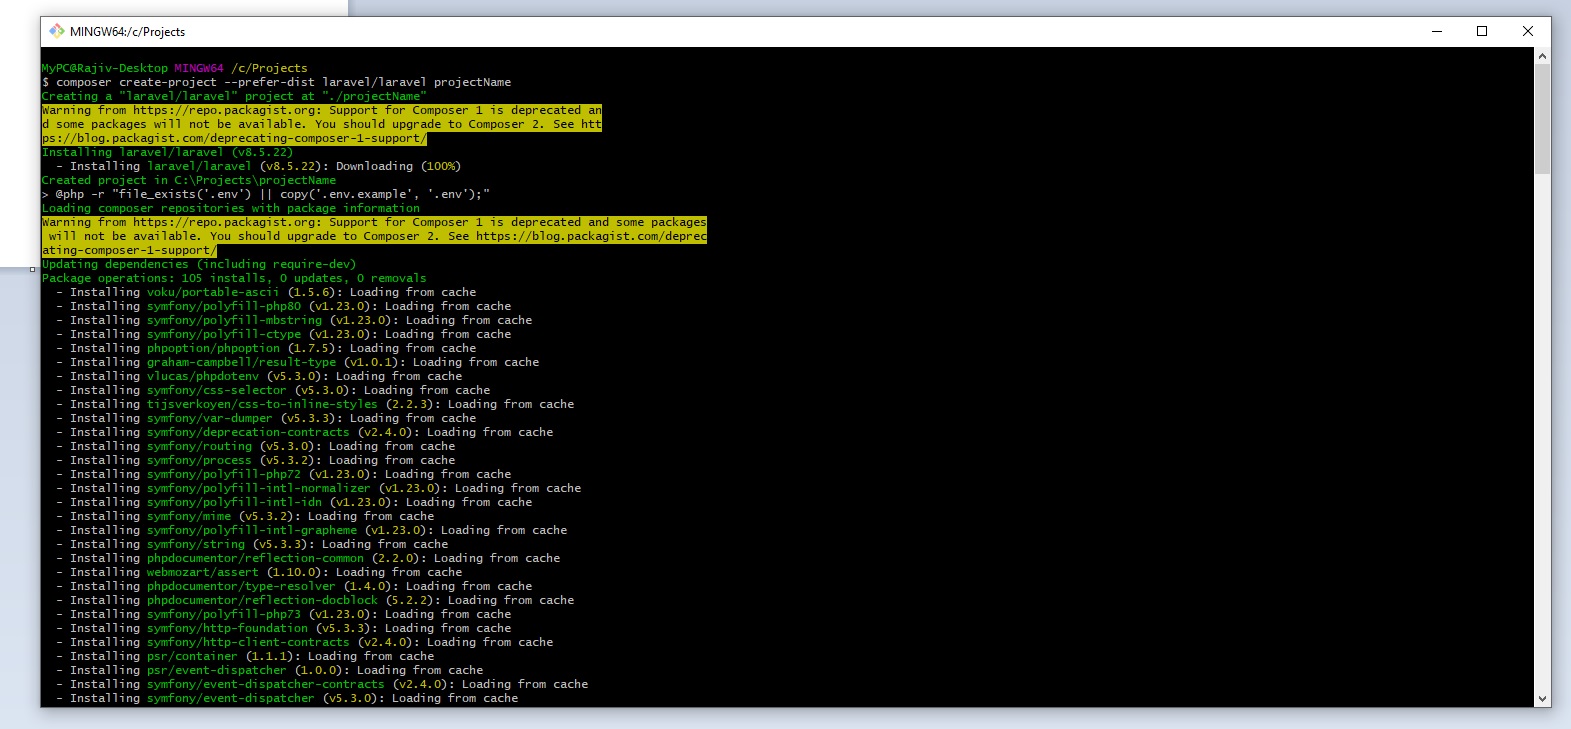The image size is (1571, 729).
Task: Click the psr/event-dispatcher install line
Action: pyautogui.click(x=270, y=670)
